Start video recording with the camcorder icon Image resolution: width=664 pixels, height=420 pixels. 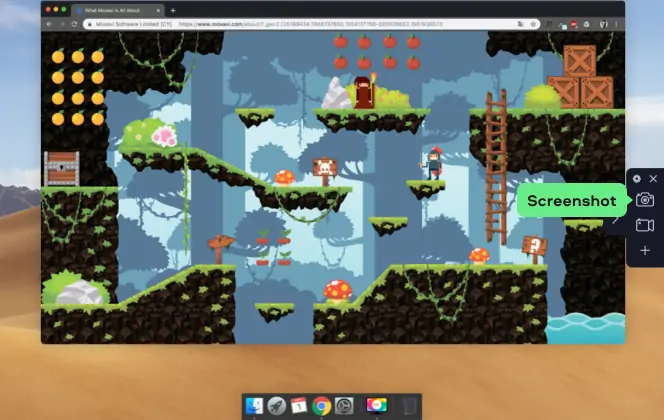coord(645,225)
